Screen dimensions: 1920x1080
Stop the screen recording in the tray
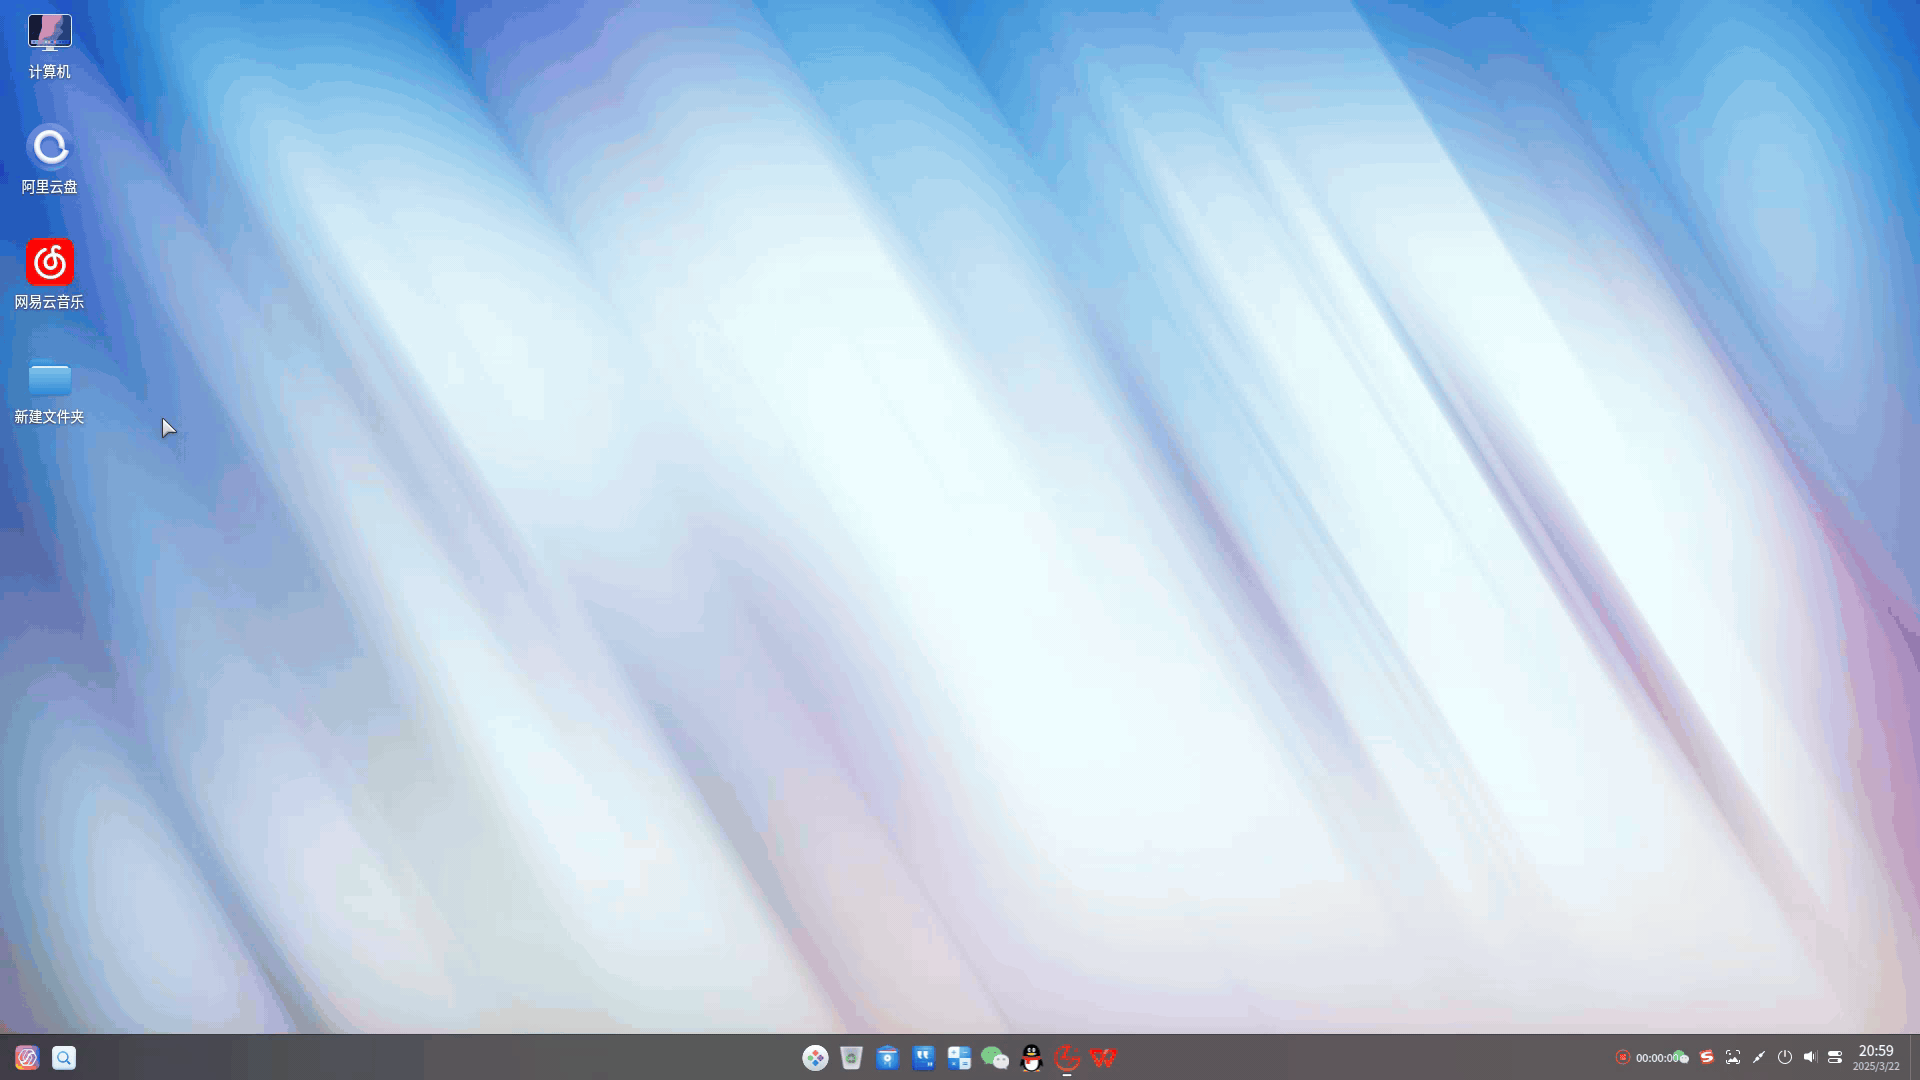[x=1622, y=1057]
